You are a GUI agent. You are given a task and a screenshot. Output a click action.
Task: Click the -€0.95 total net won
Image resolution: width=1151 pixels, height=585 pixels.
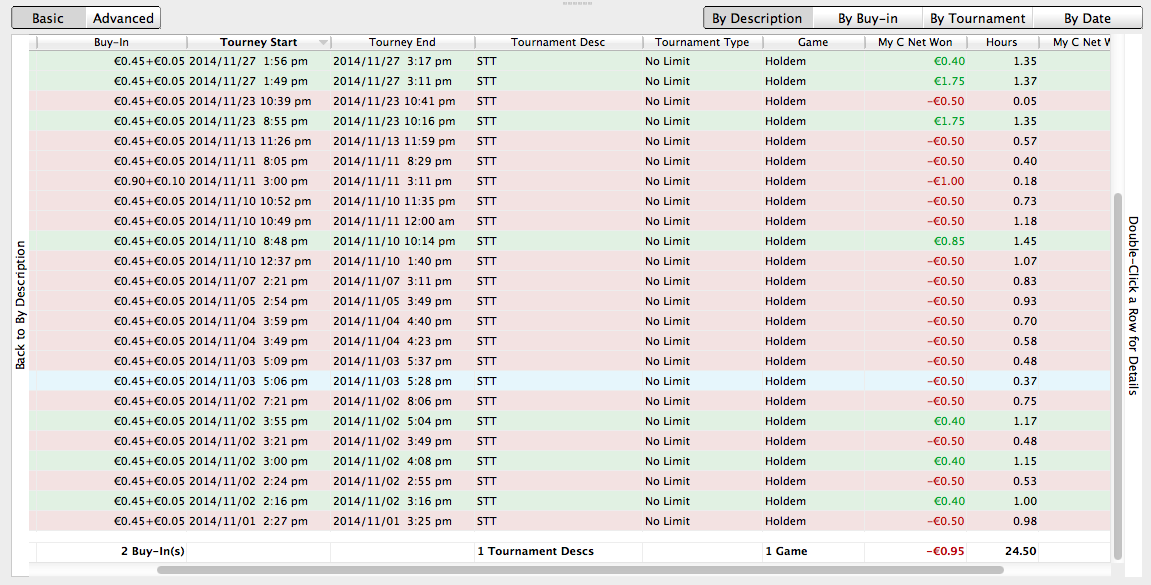coord(915,551)
